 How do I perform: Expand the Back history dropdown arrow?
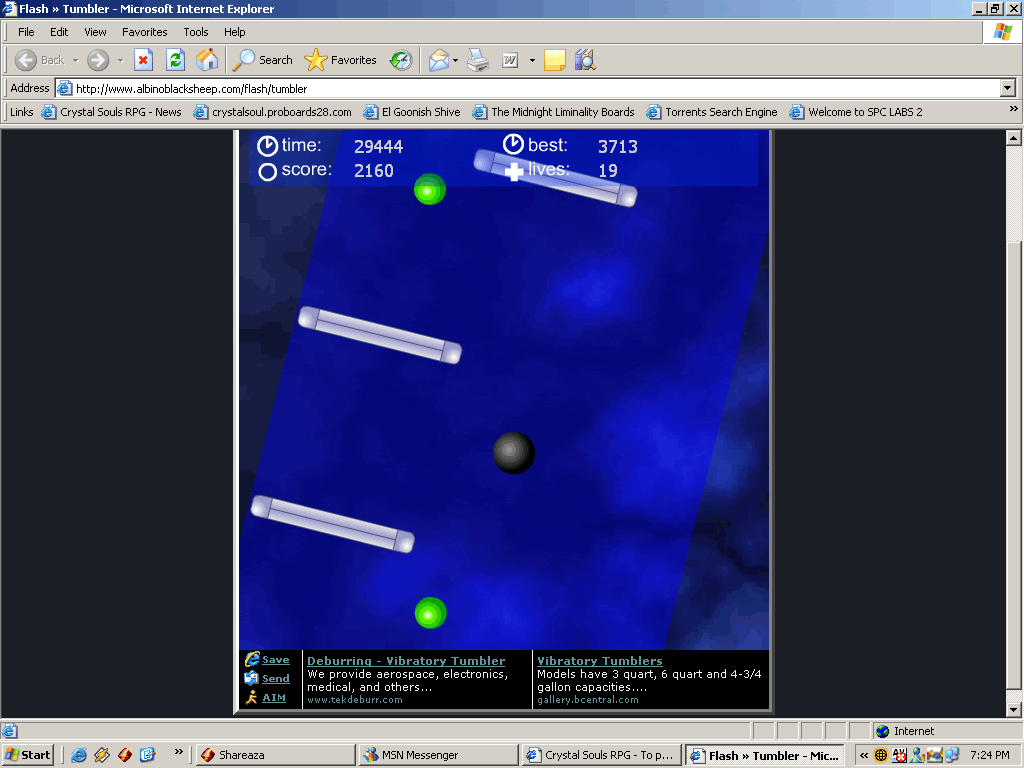pyautogui.click(x=75, y=60)
